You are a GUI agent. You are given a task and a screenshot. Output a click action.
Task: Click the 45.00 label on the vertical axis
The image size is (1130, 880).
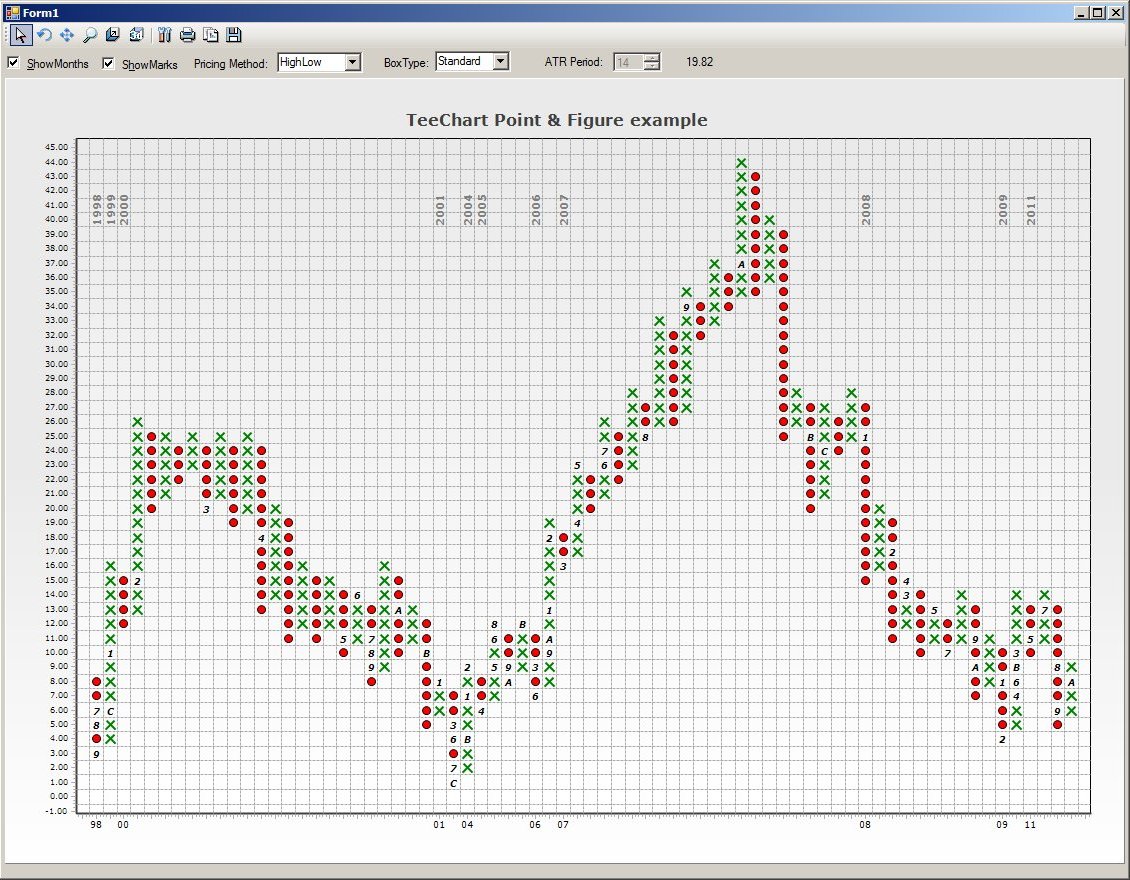[x=56, y=147]
